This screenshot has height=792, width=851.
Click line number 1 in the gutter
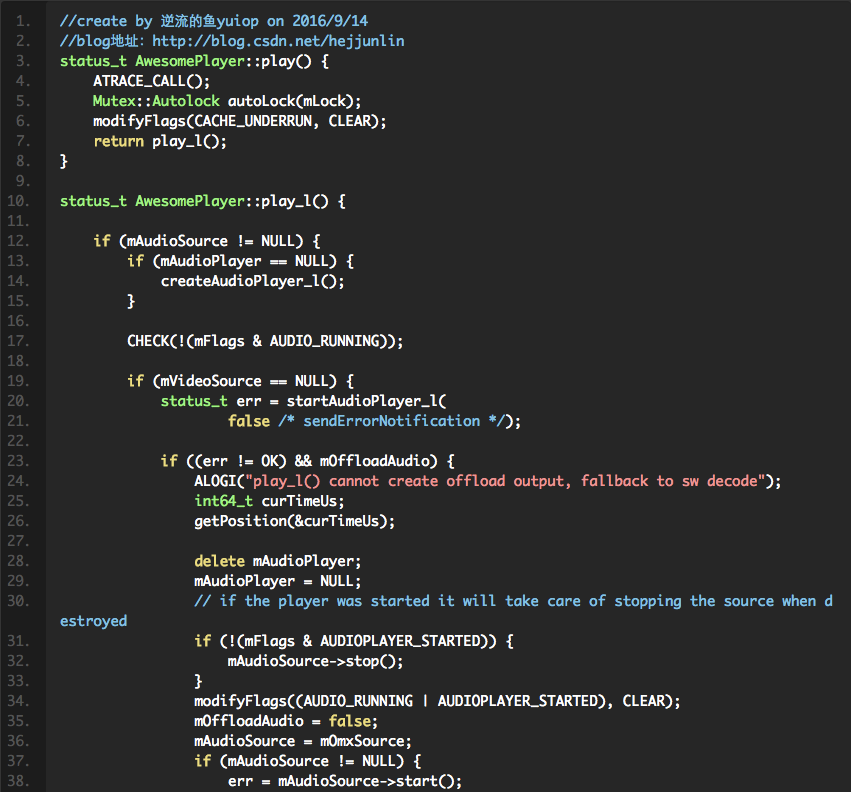click(23, 21)
